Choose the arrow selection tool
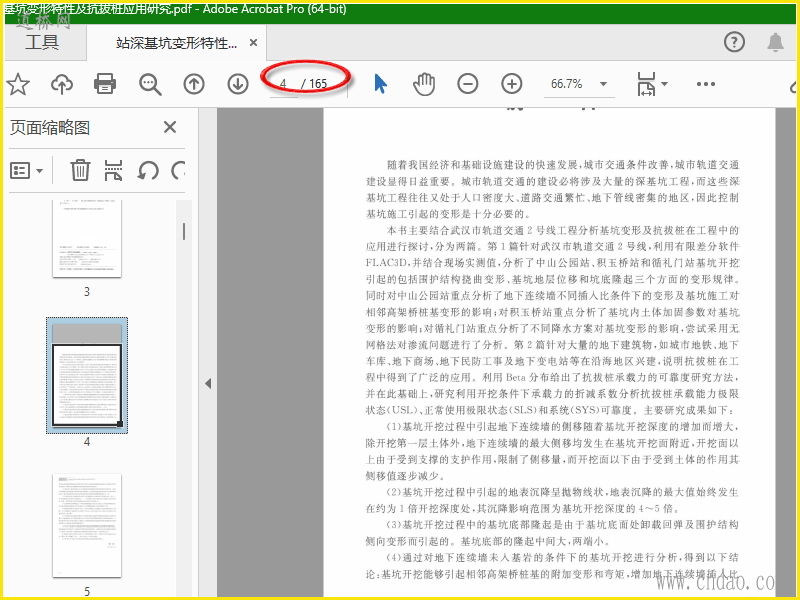800x600 pixels. (x=381, y=84)
